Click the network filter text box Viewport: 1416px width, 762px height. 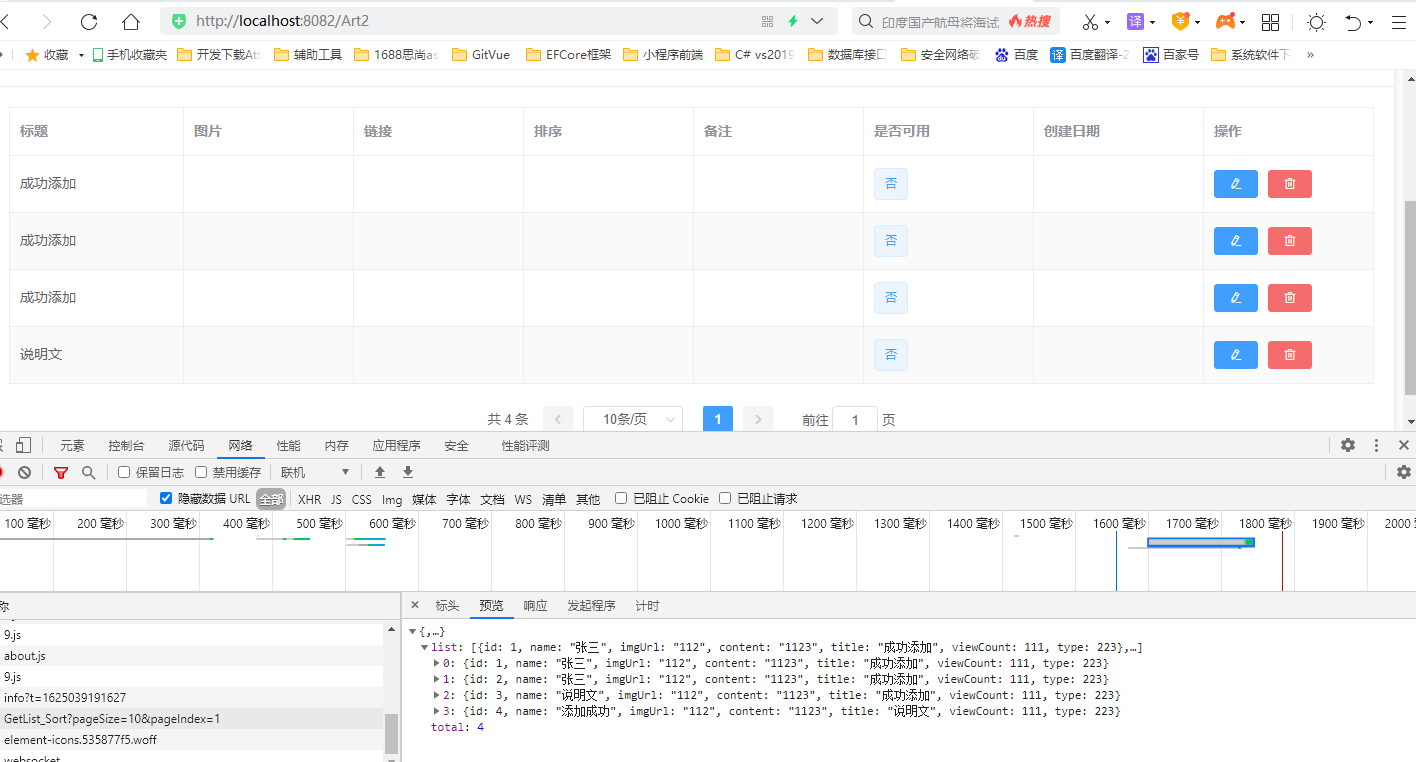(x=73, y=499)
